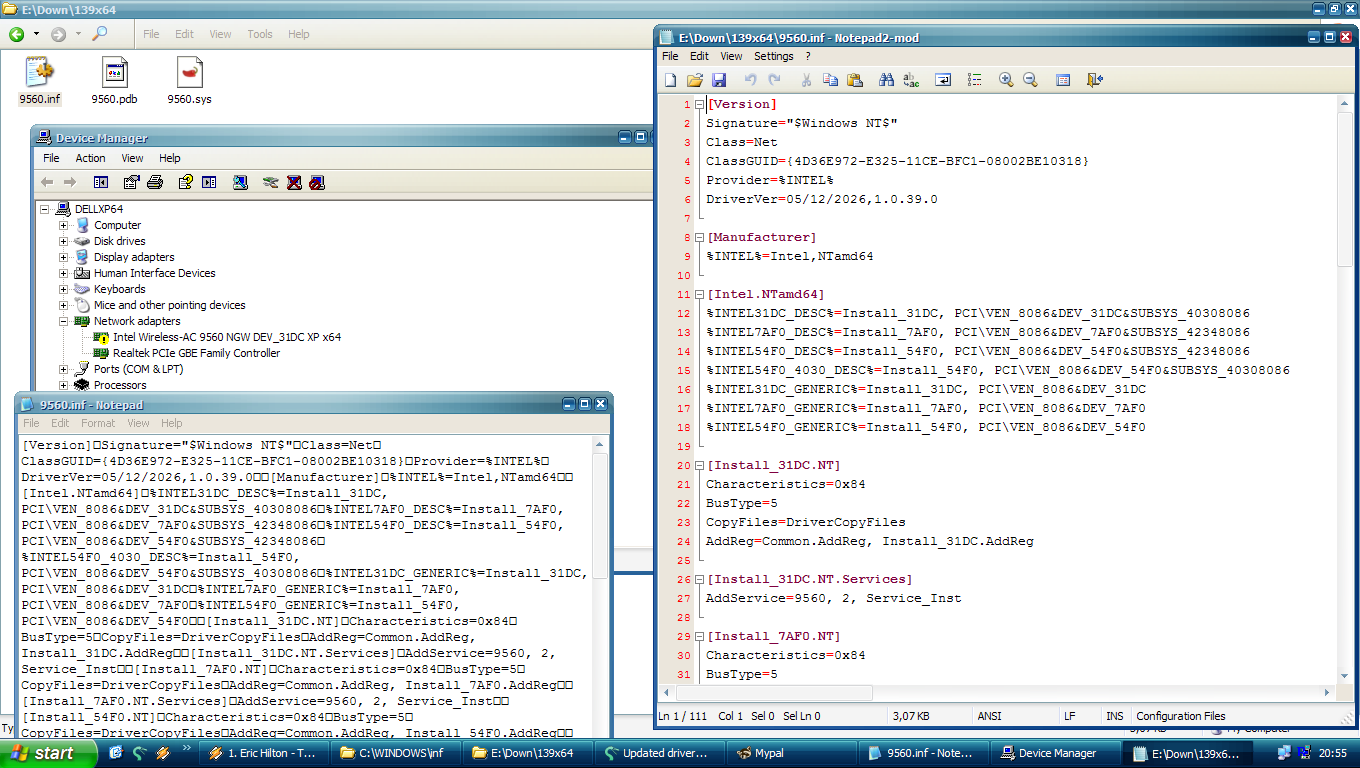
Task: Select Human Interface Devices category
Action: click(154, 273)
